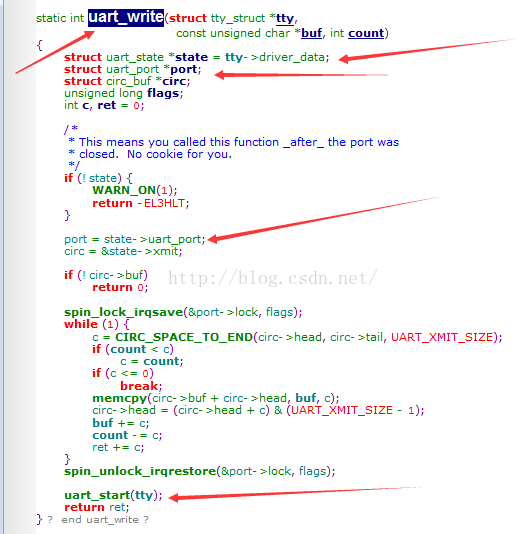Select the underlined tty parameter

click(x=285, y=18)
